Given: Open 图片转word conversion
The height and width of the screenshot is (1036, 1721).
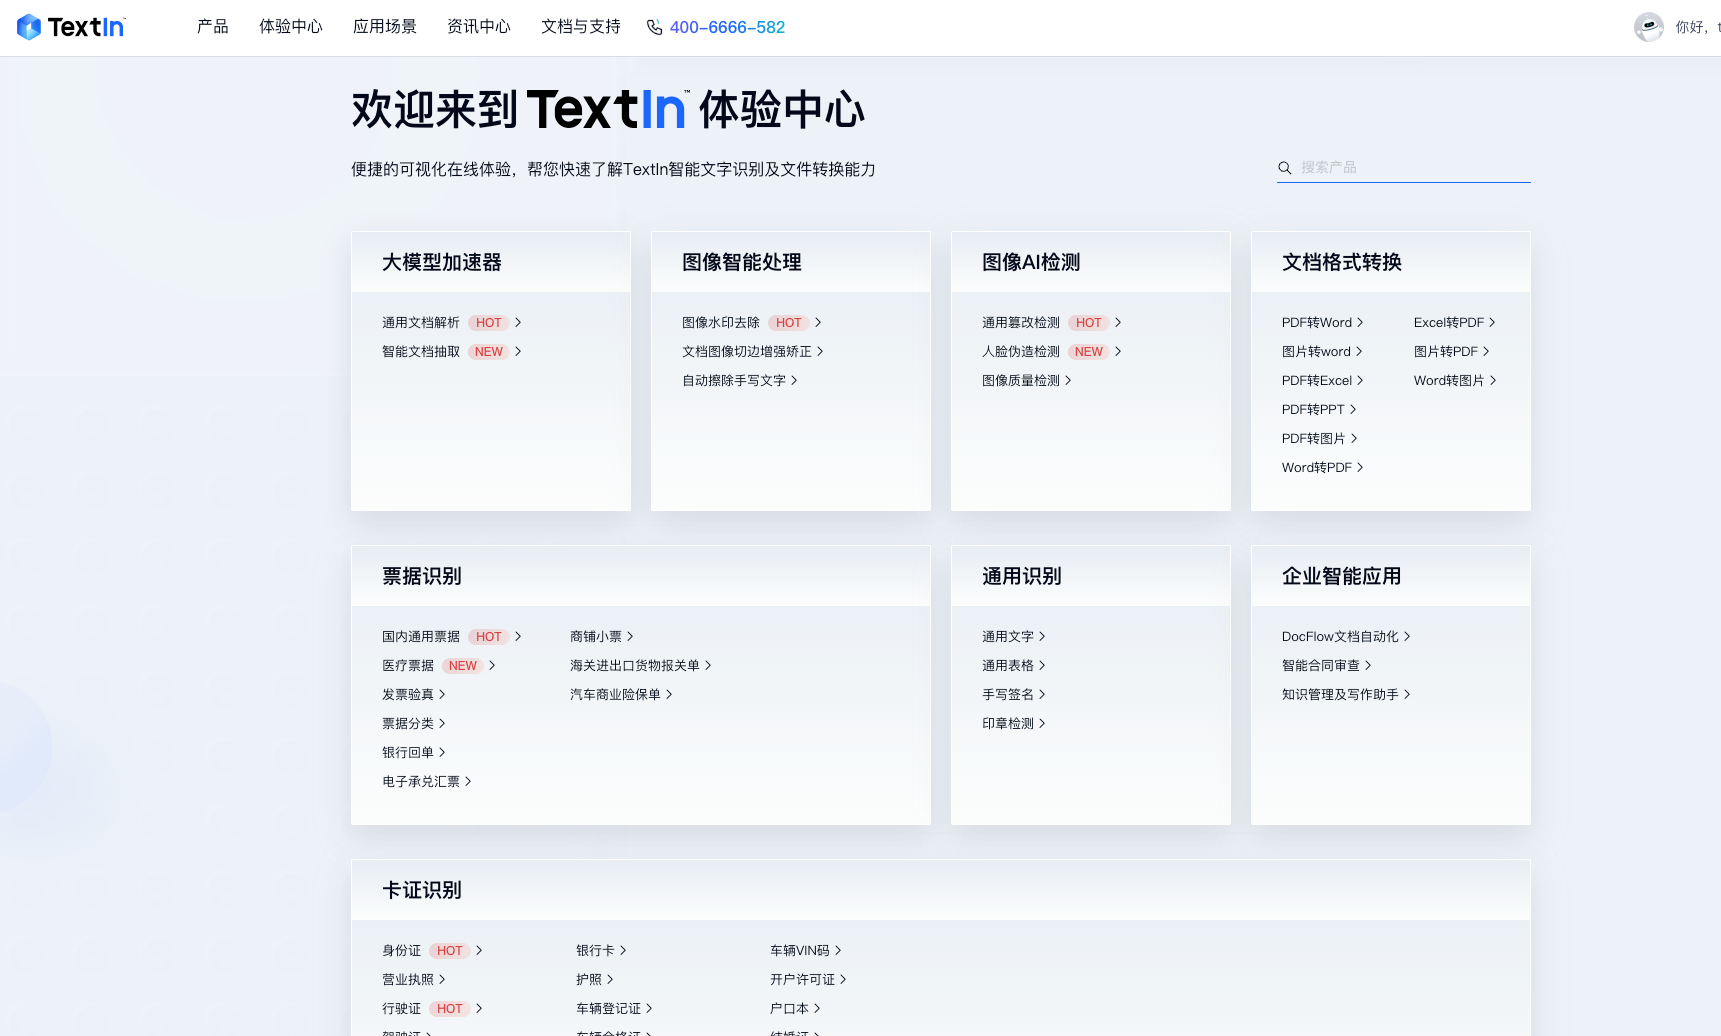Looking at the screenshot, I should point(1316,352).
